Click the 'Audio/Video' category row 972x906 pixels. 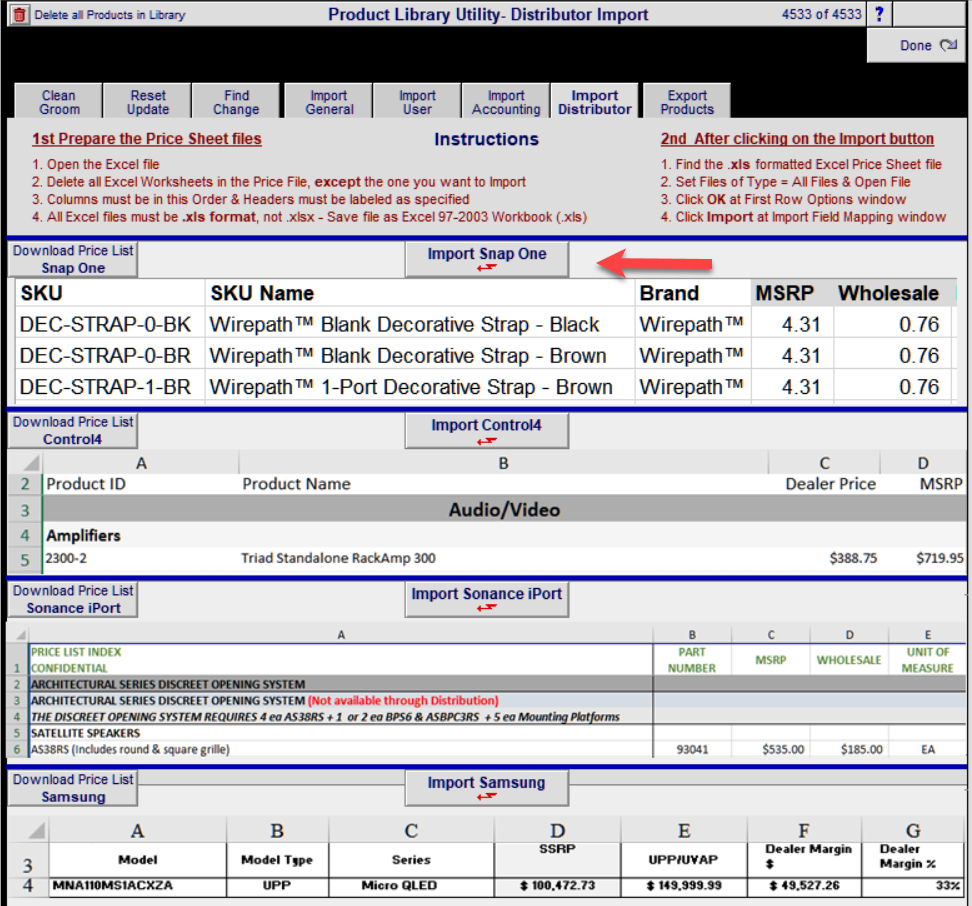(503, 509)
